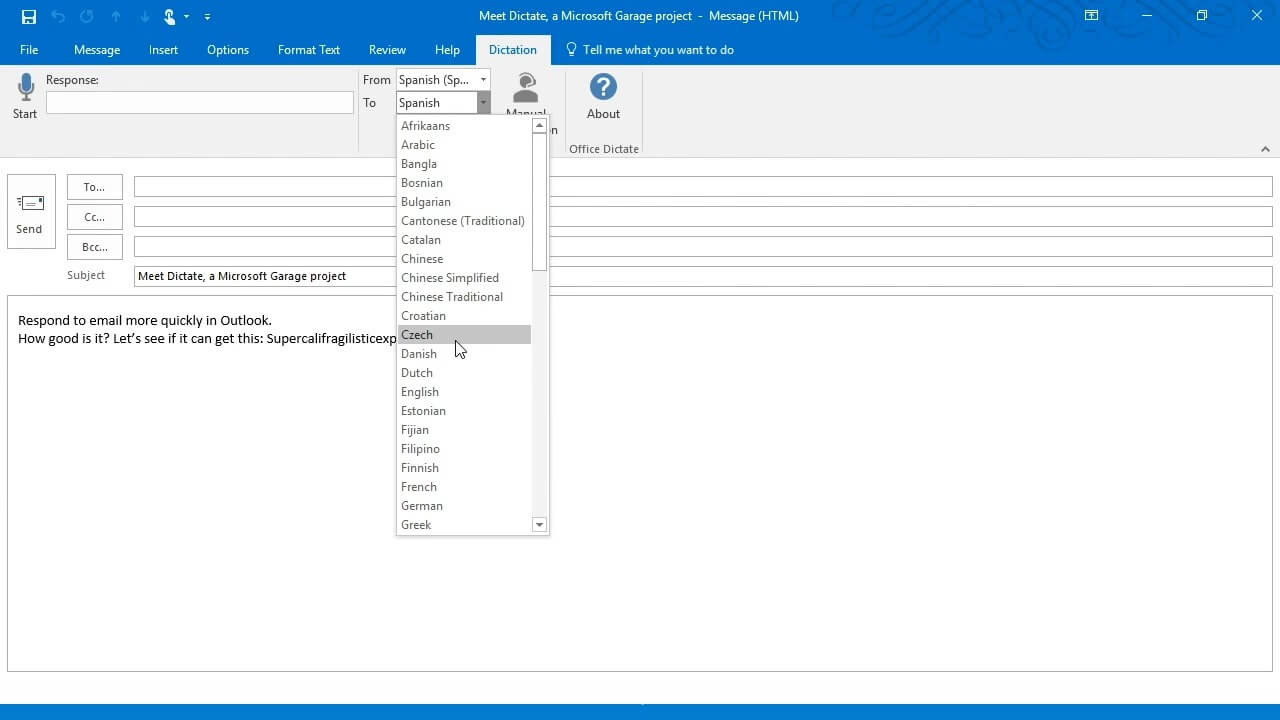
Task: Click the Save icon in quick access toolbar
Action: point(29,16)
